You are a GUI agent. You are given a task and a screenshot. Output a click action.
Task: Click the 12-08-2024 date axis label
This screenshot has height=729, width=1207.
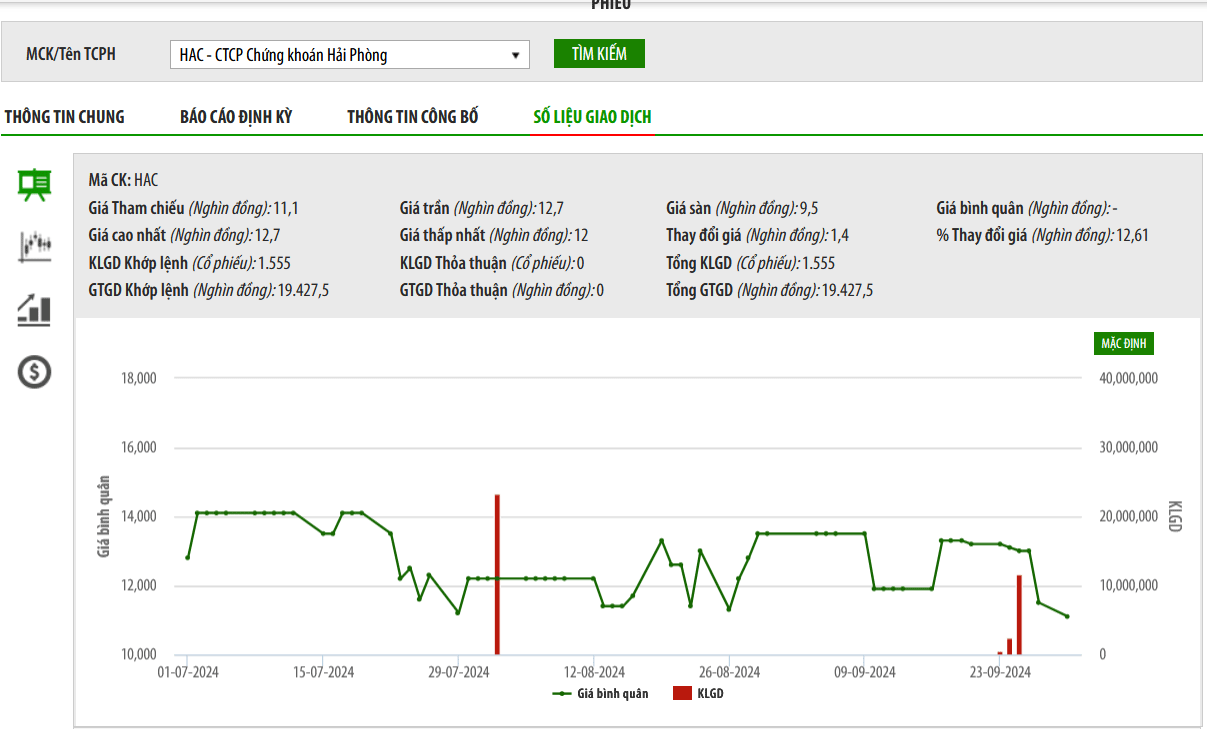point(594,672)
